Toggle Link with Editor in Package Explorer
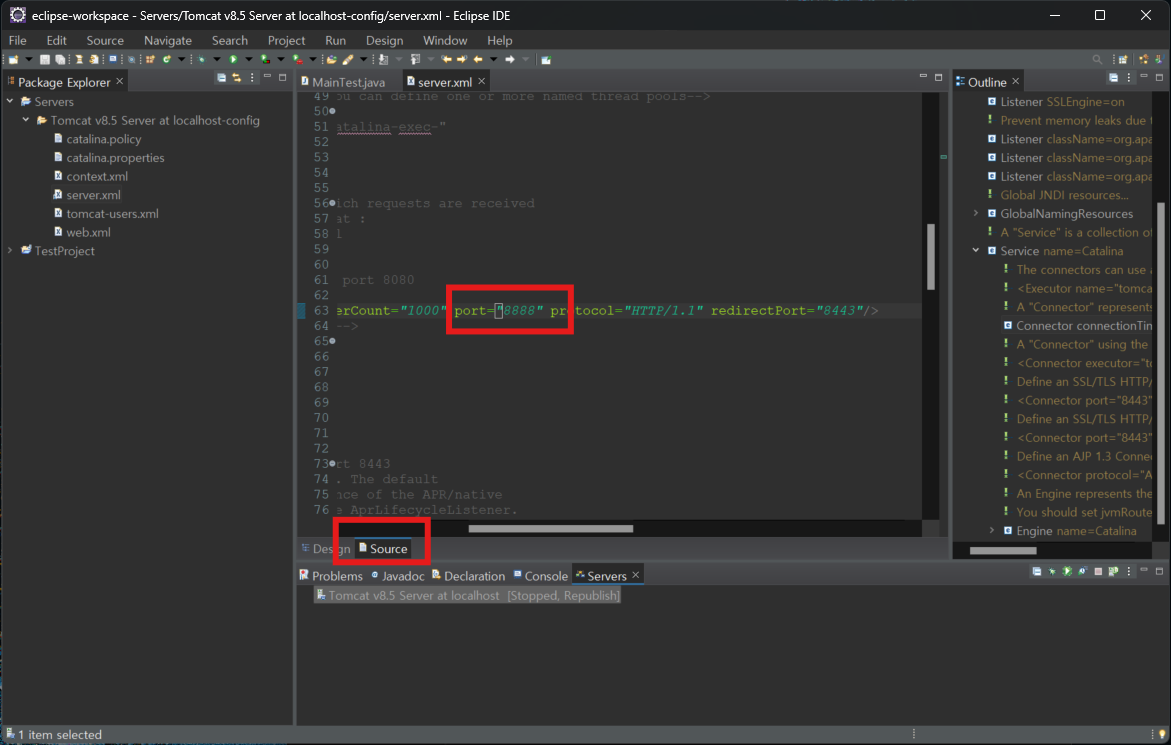This screenshot has width=1171, height=745. pyautogui.click(x=236, y=78)
